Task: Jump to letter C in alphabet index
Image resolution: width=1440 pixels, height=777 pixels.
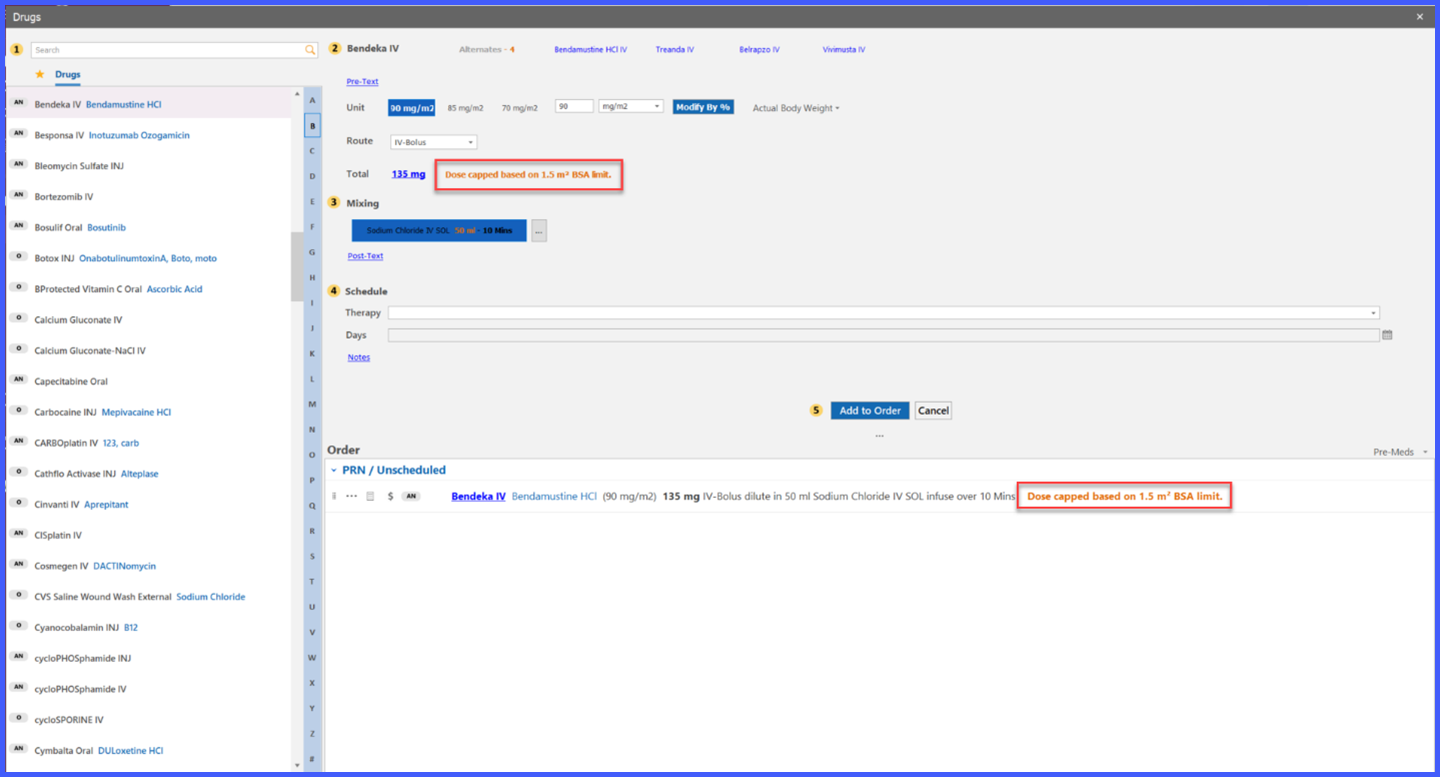Action: click(x=312, y=151)
